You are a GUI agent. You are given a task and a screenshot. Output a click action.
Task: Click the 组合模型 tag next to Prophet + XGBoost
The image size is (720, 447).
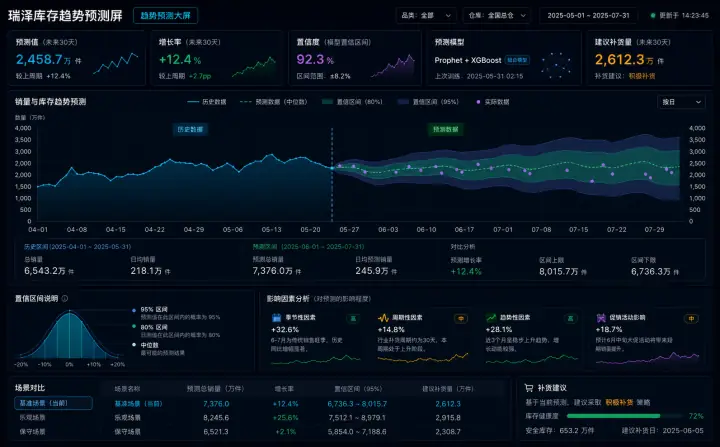click(517, 60)
